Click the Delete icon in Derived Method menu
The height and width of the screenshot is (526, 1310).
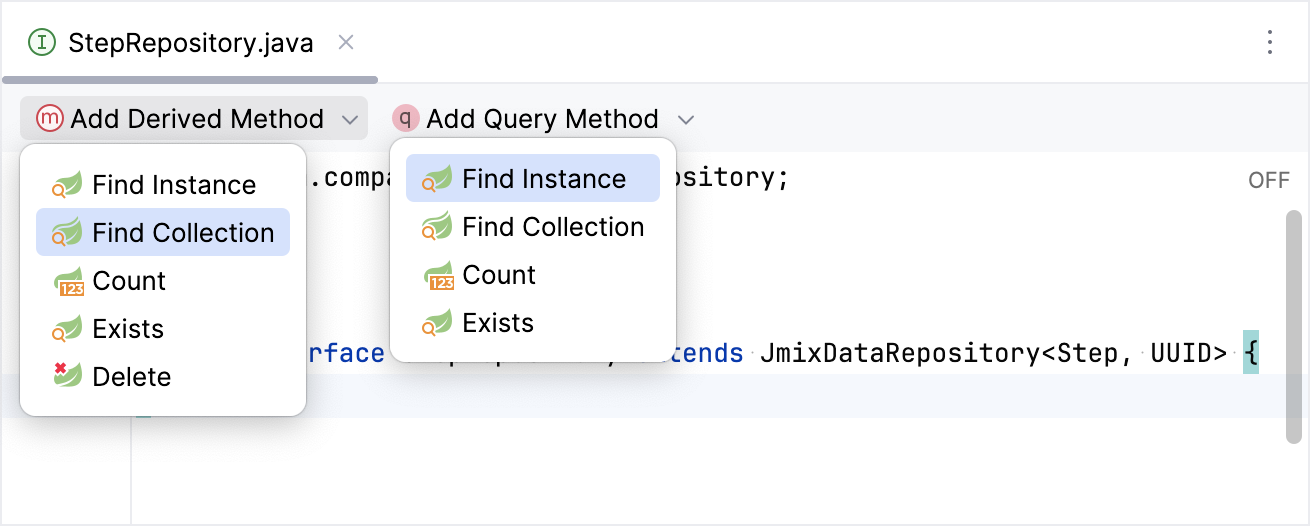click(67, 377)
